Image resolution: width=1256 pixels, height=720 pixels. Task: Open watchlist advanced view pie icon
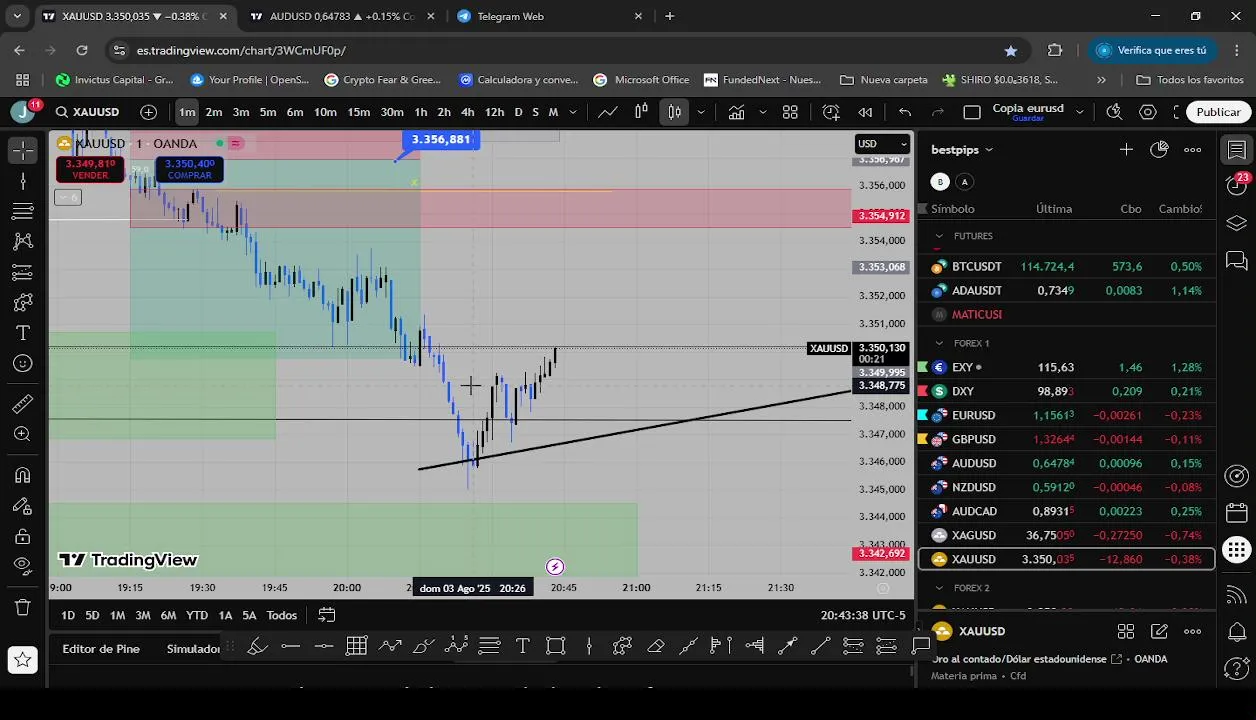(1159, 150)
